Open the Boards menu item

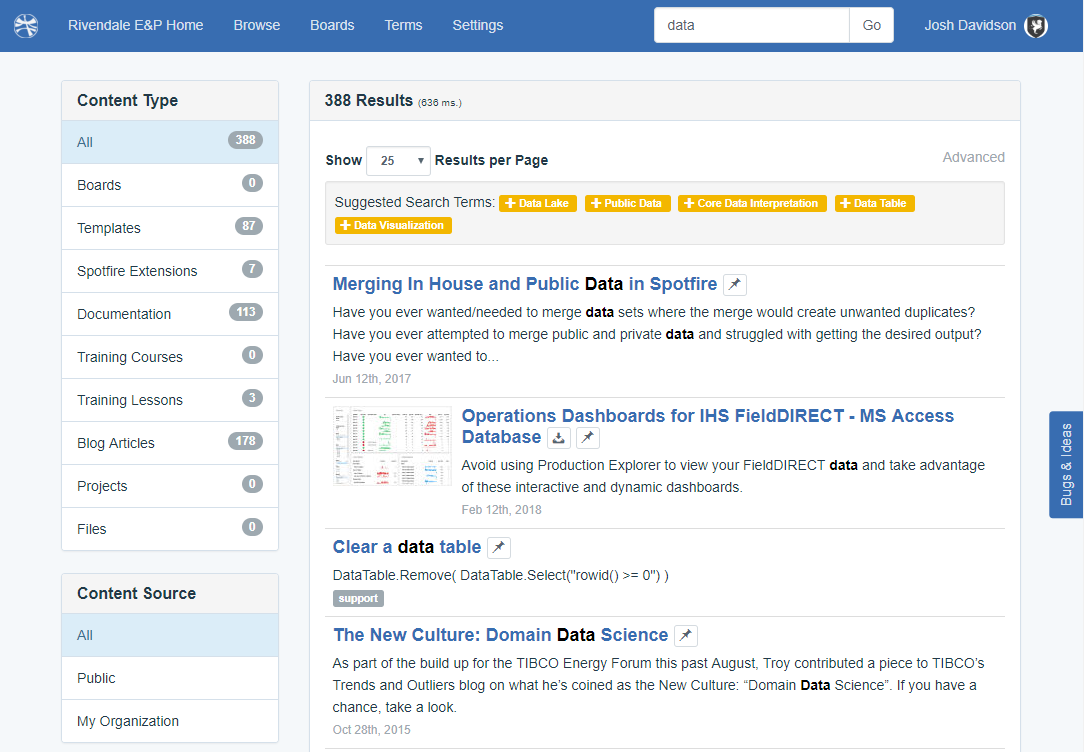[332, 26]
